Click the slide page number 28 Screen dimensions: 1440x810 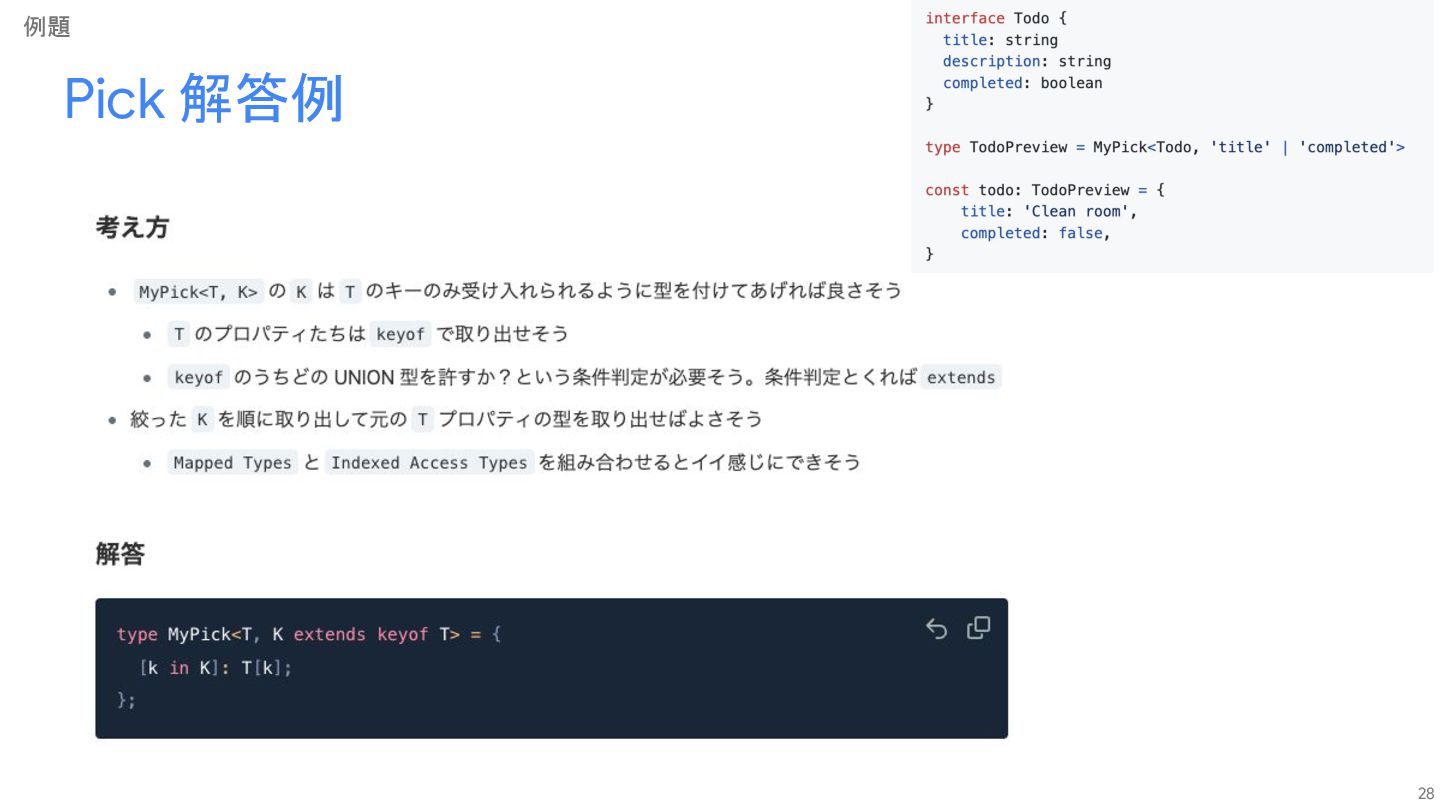pos(1426,793)
